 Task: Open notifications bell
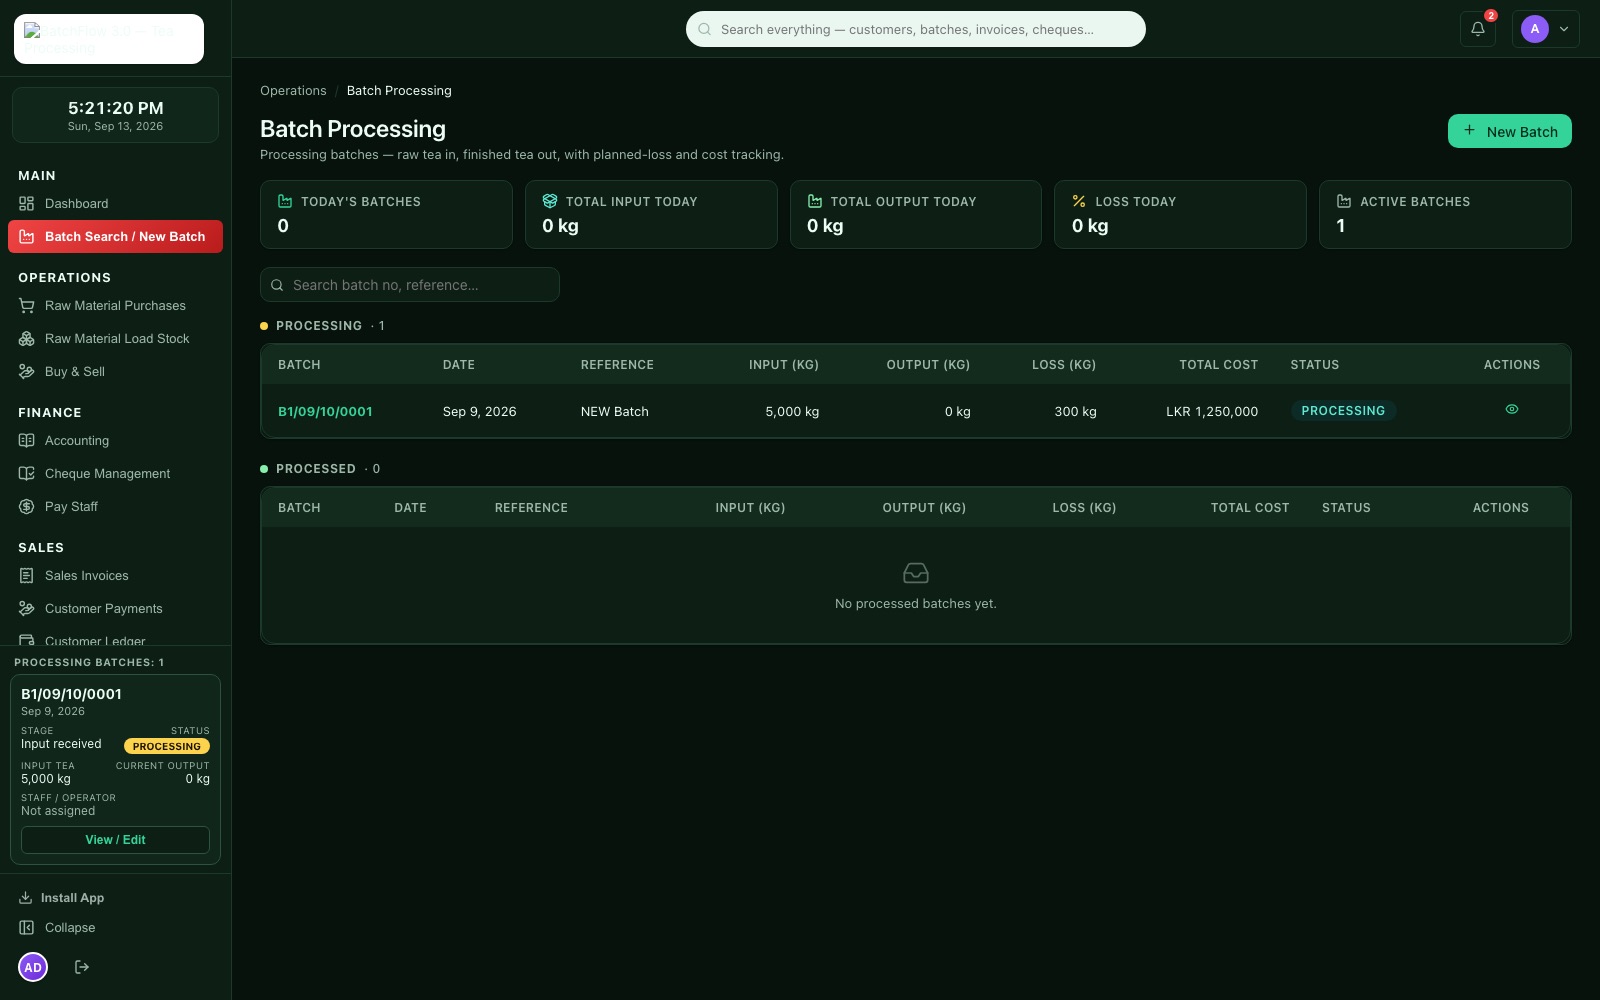[x=1477, y=29]
